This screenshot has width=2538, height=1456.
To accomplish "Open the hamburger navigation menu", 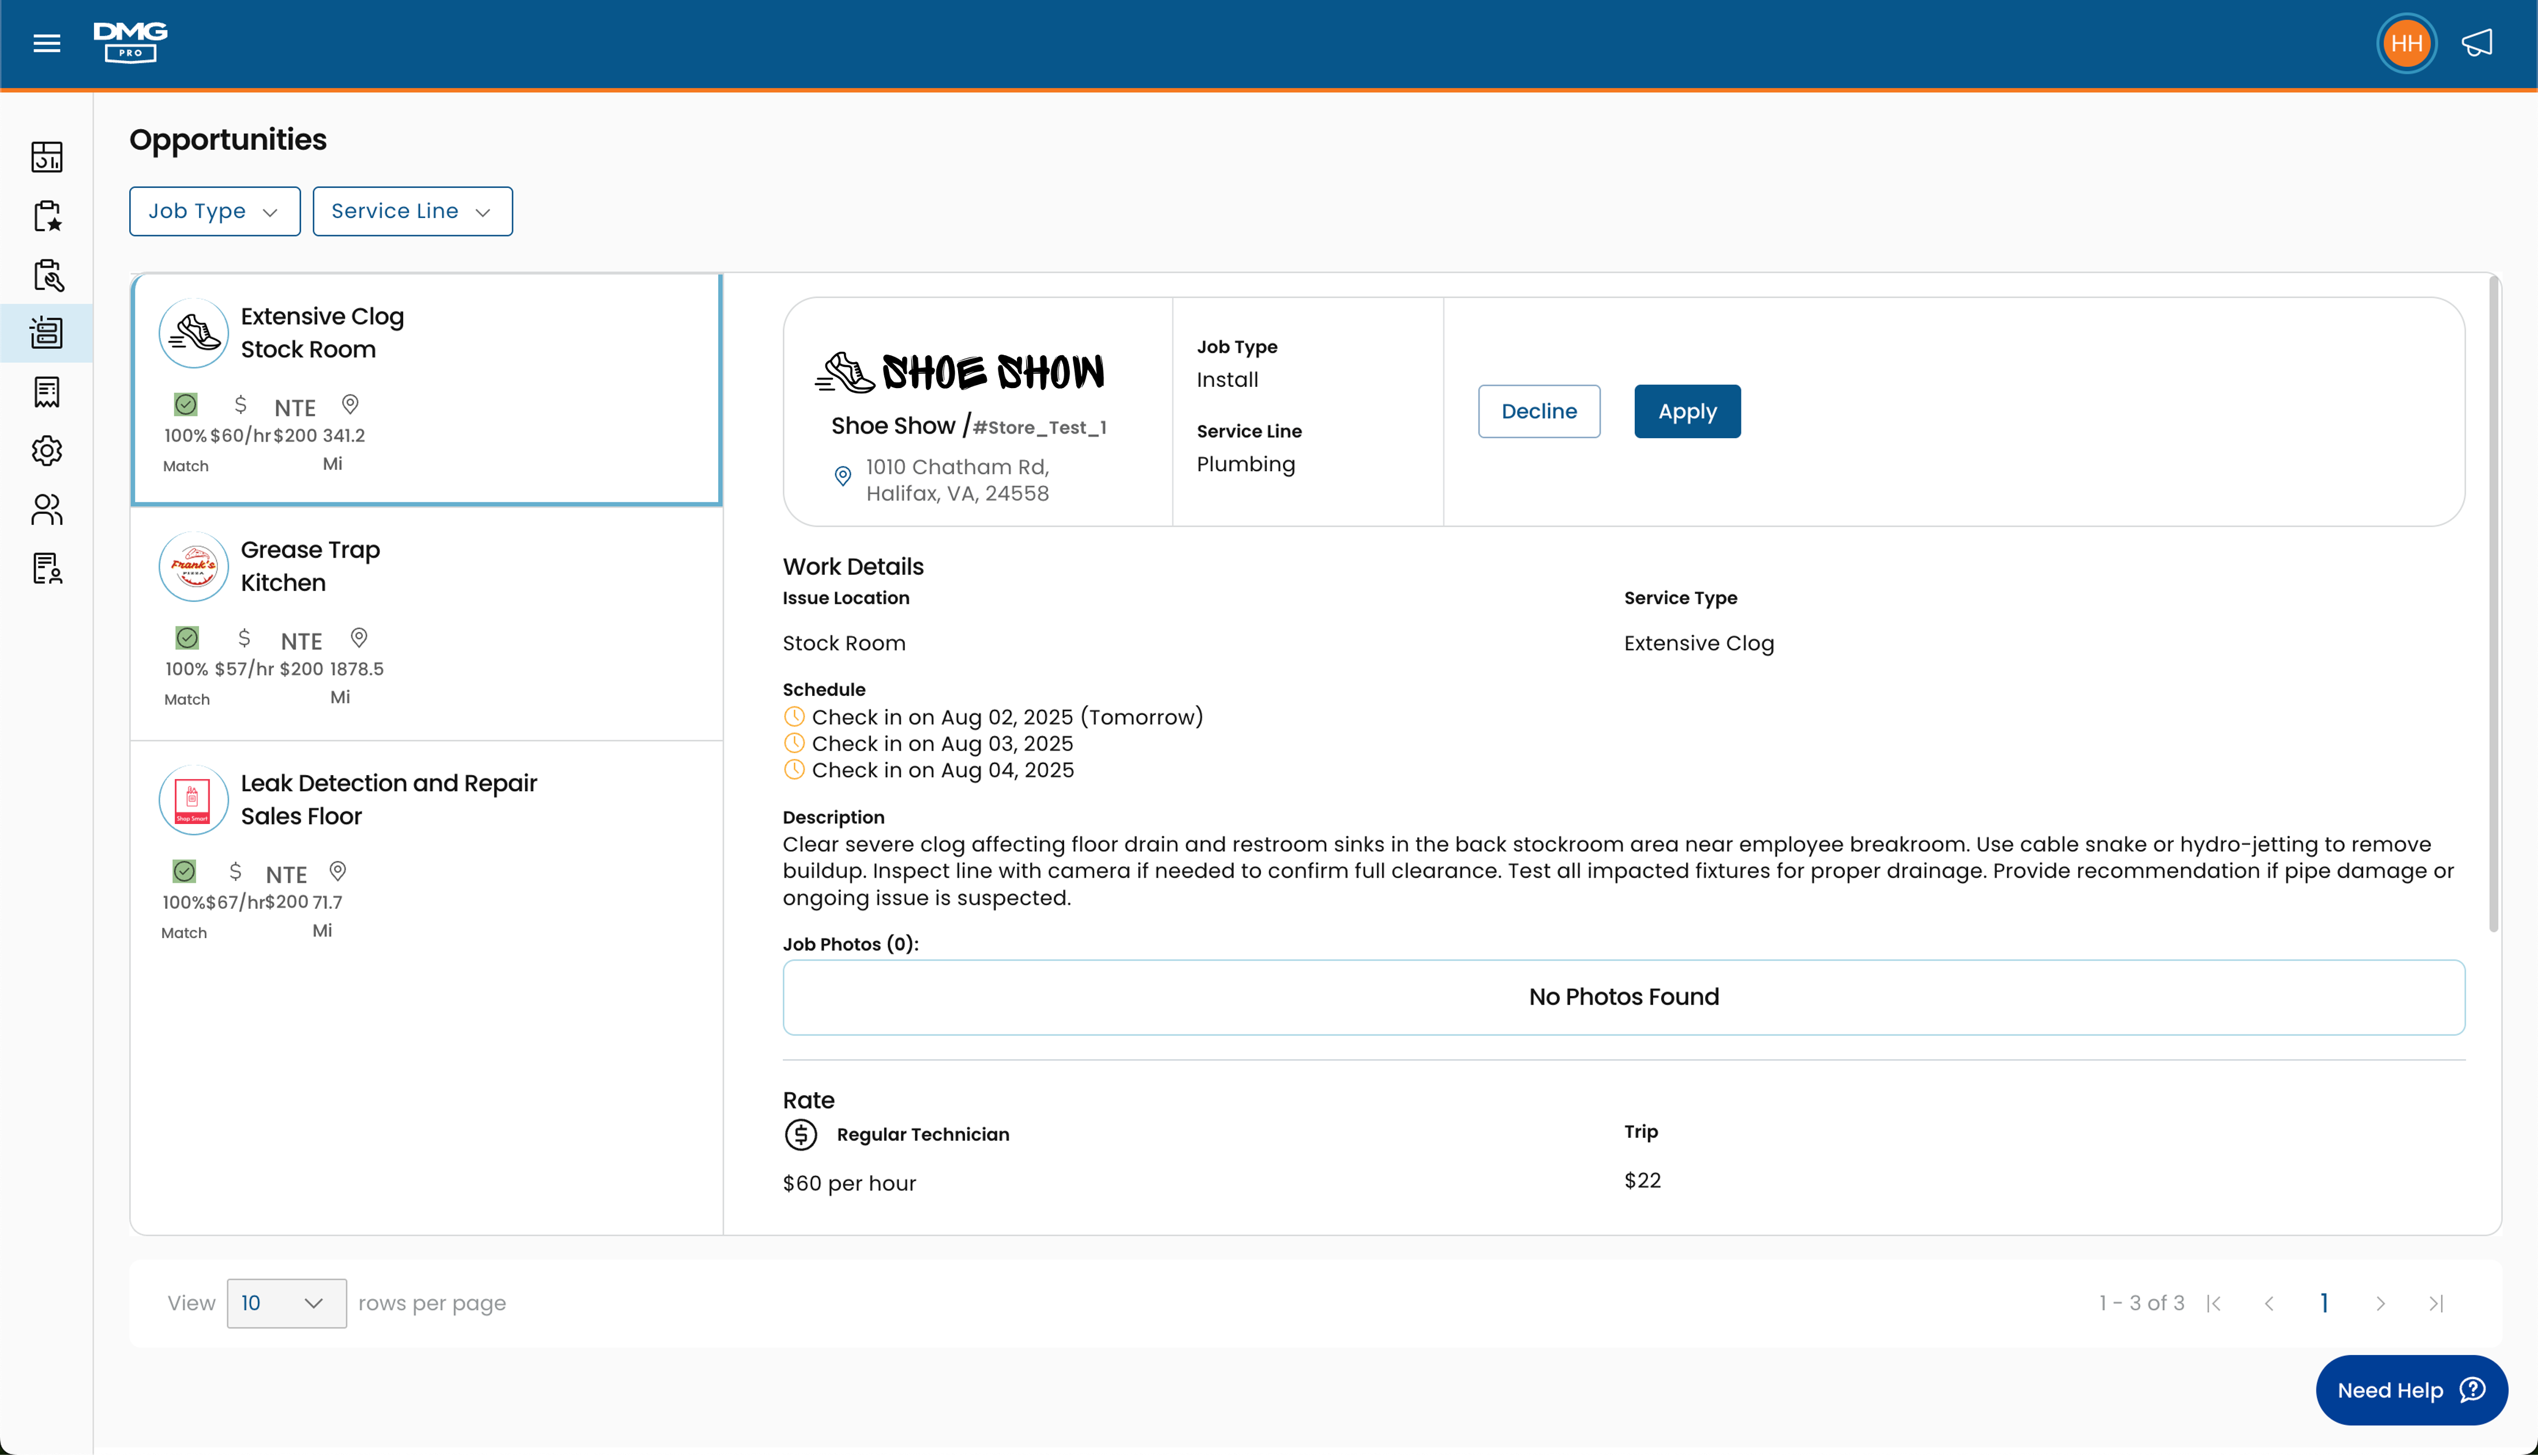I will click(x=46, y=42).
